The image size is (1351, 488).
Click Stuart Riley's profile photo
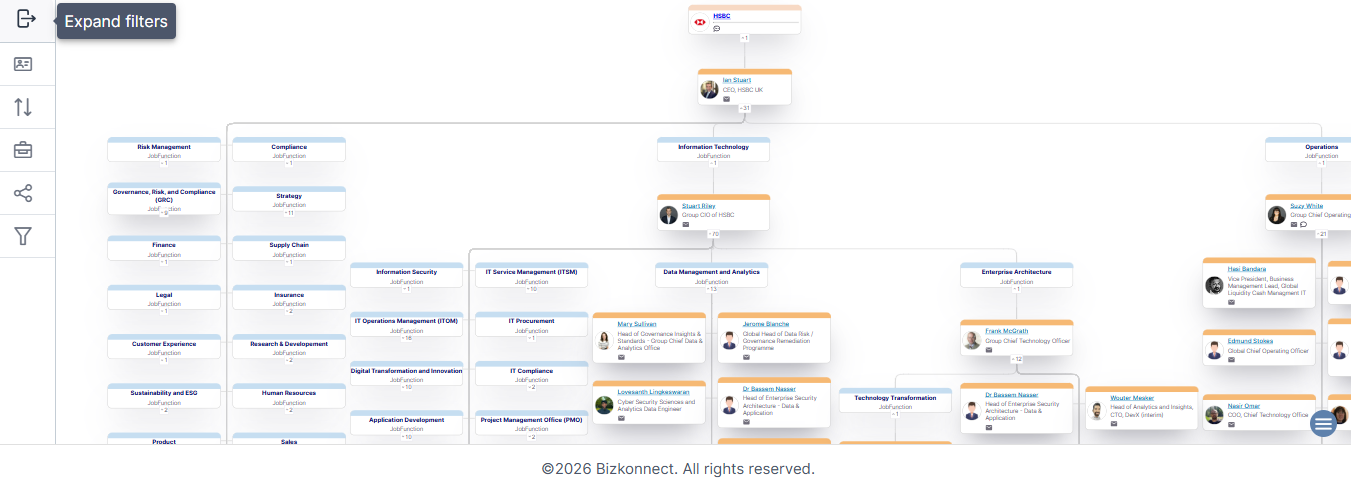click(668, 215)
